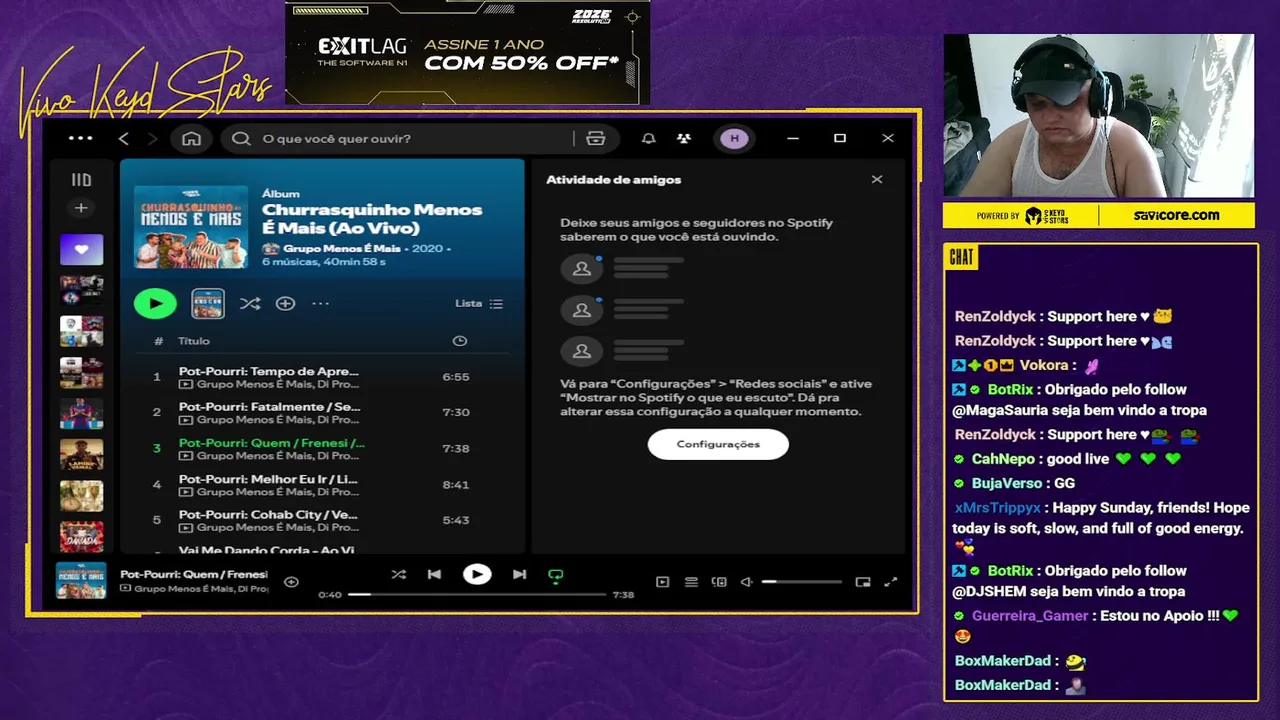Click chat username 'BujaVerso'
1280x720 pixels.
pos(1007,483)
